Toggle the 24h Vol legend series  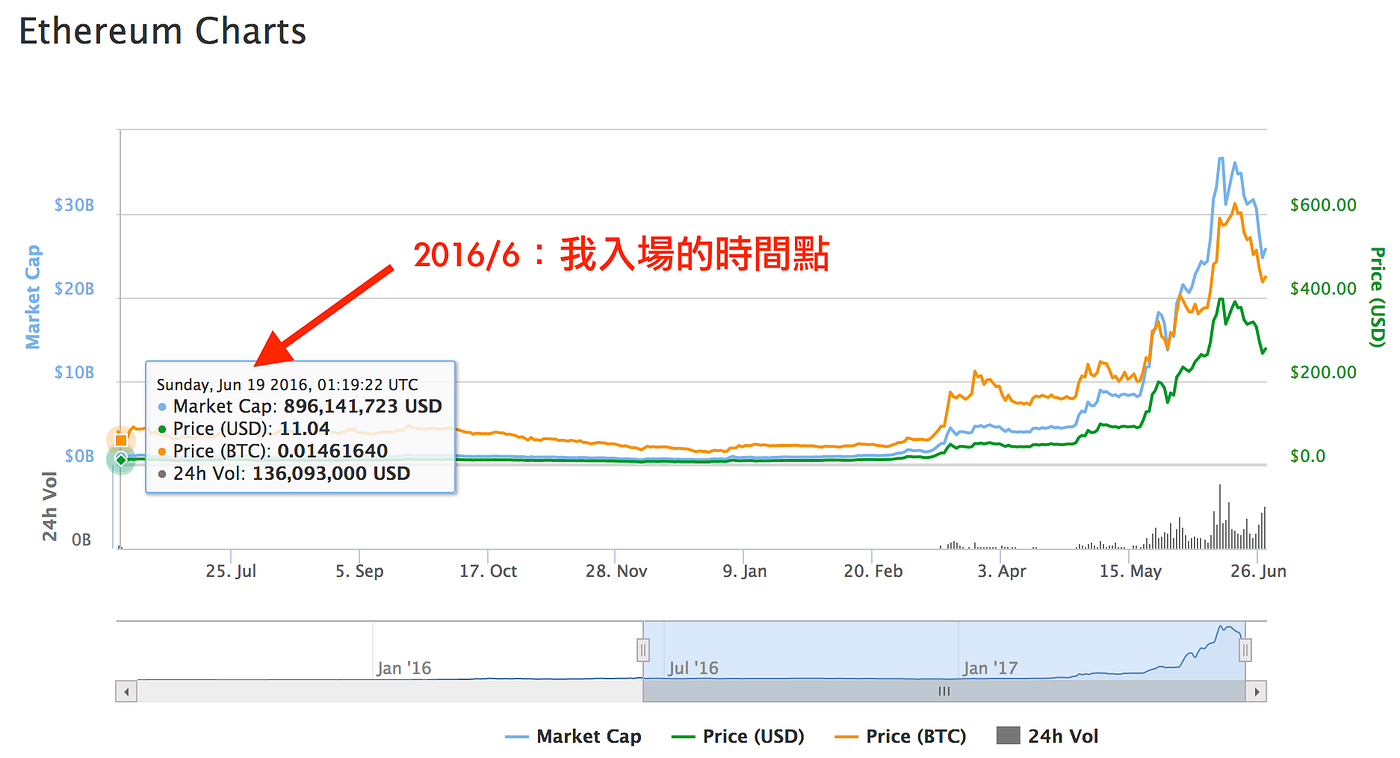tap(1047, 737)
